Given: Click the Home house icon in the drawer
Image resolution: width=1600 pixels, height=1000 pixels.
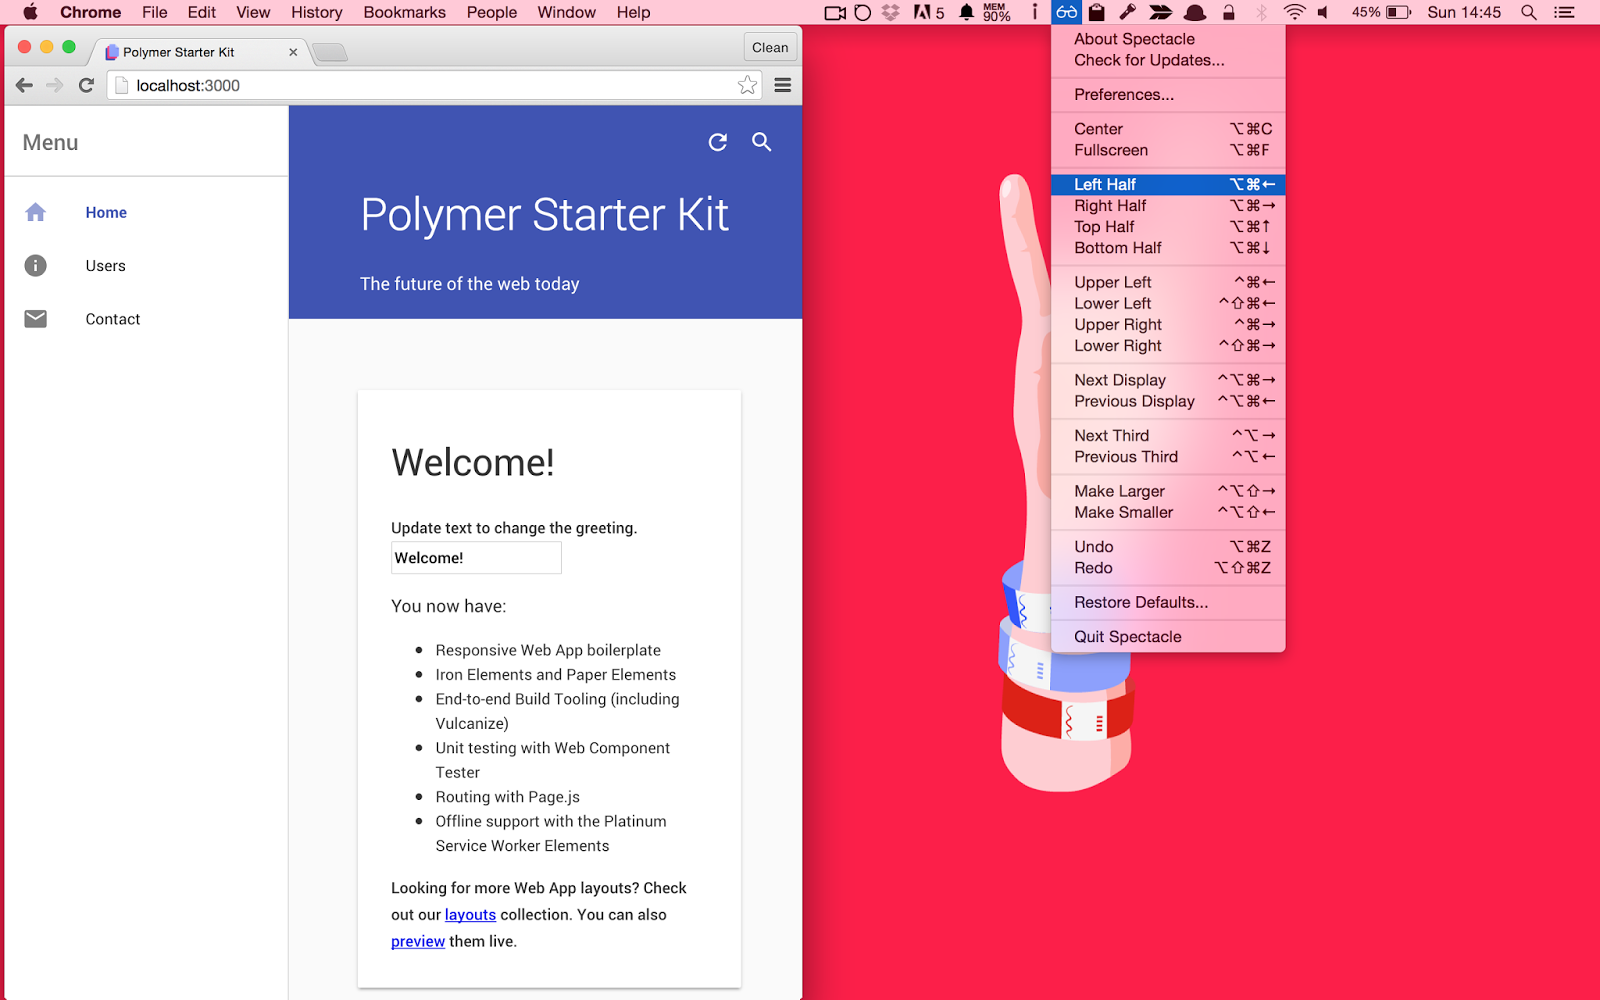Looking at the screenshot, I should pyautogui.click(x=36, y=212).
